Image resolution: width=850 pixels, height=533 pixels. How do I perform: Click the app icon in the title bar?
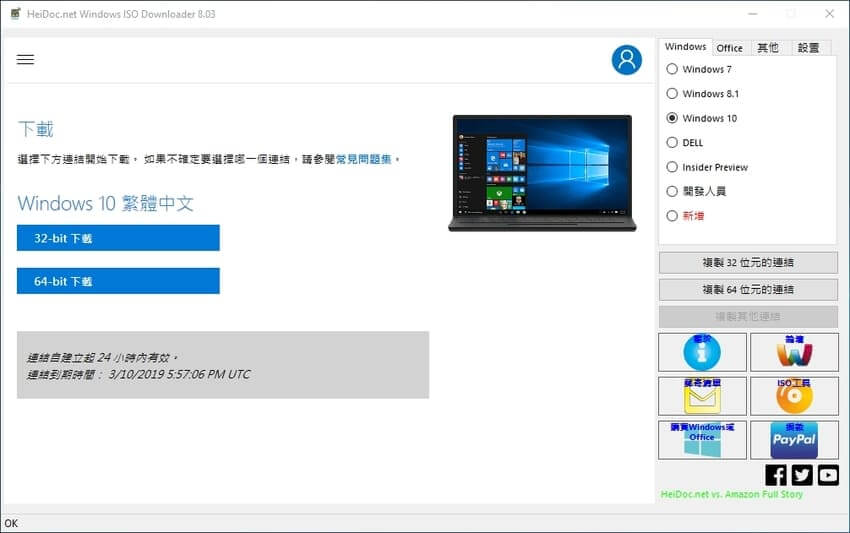pyautogui.click(x=15, y=14)
